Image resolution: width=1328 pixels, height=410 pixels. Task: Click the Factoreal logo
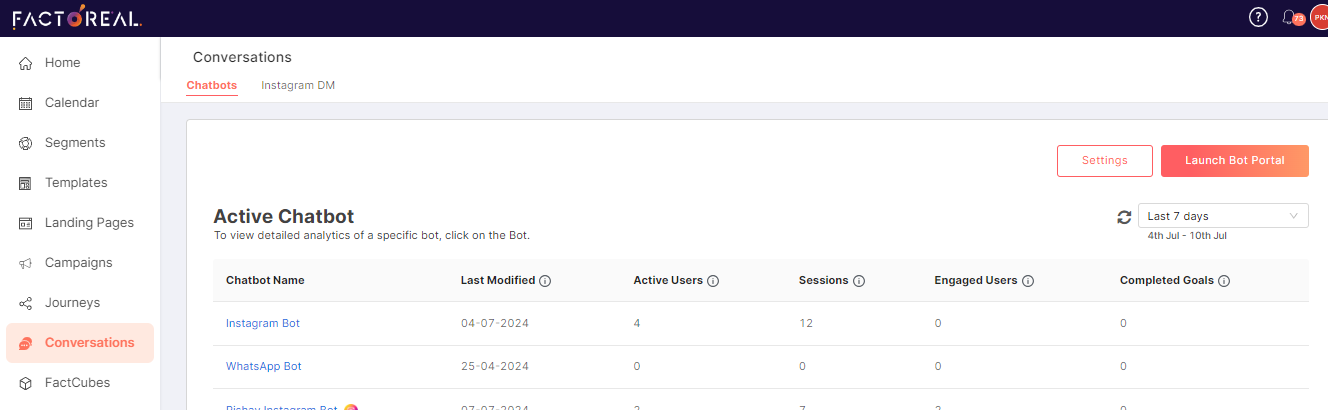click(77, 17)
